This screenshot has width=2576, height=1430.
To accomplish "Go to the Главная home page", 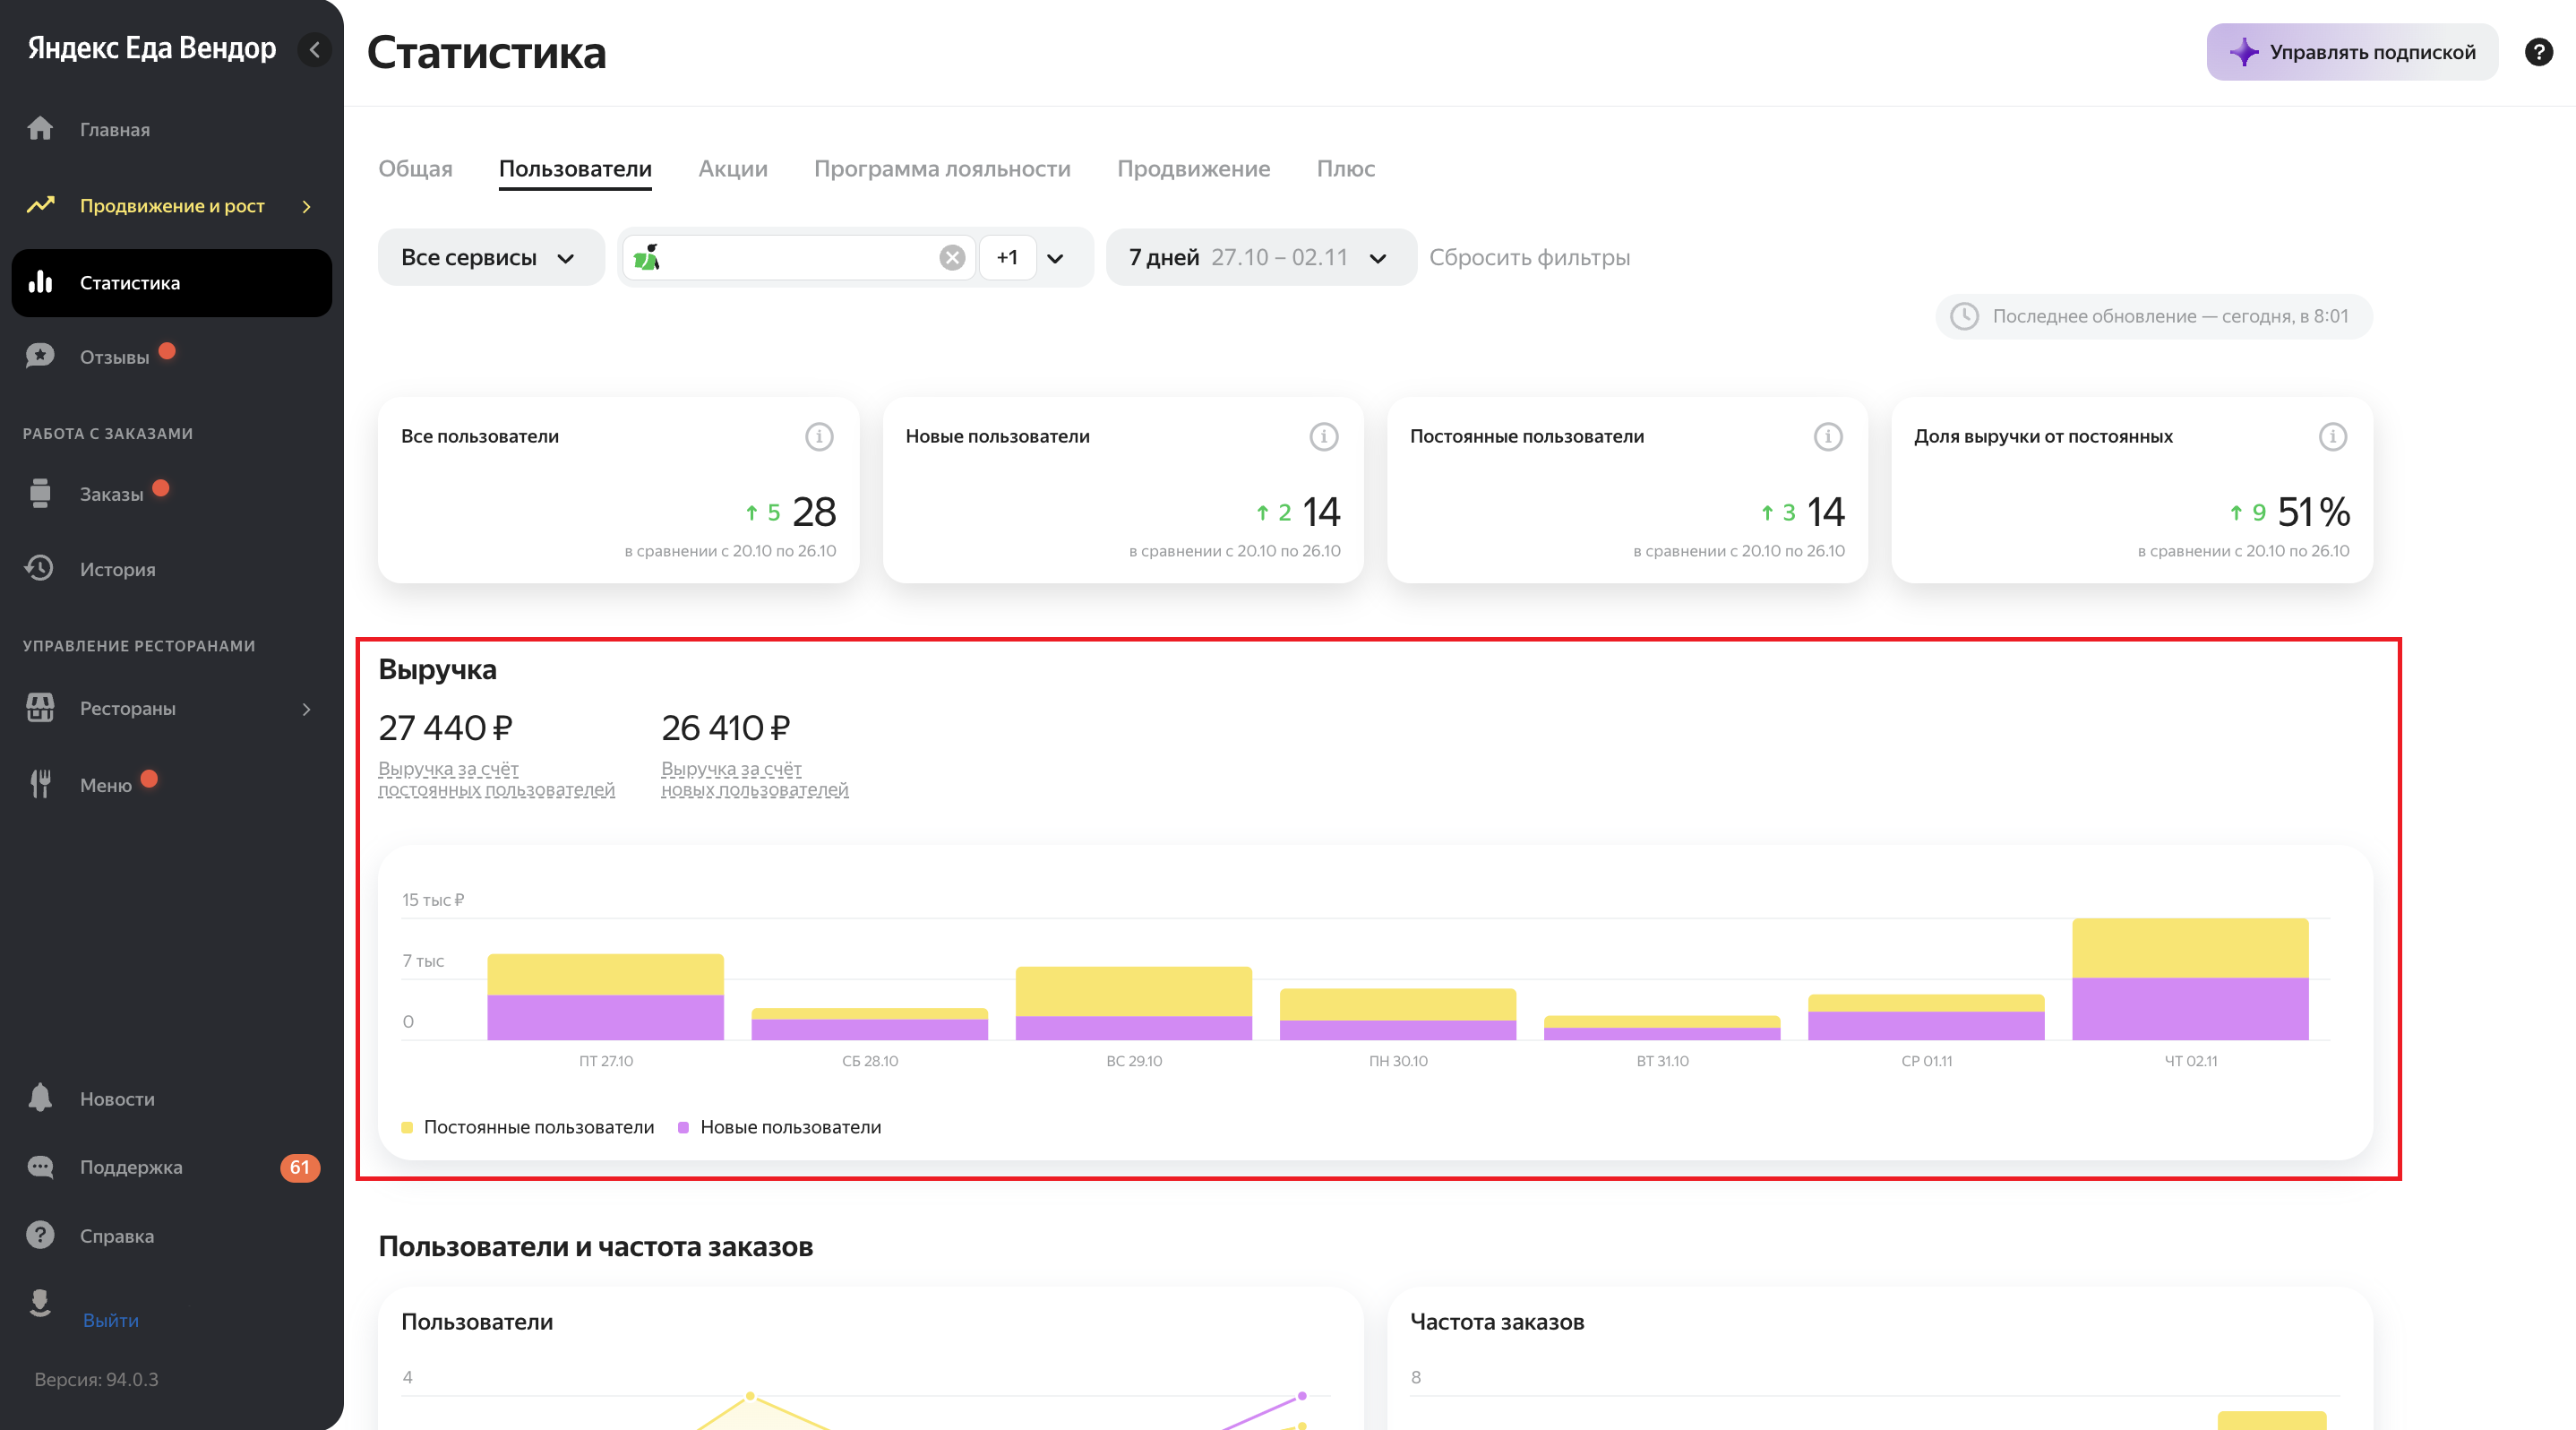I will tap(114, 129).
